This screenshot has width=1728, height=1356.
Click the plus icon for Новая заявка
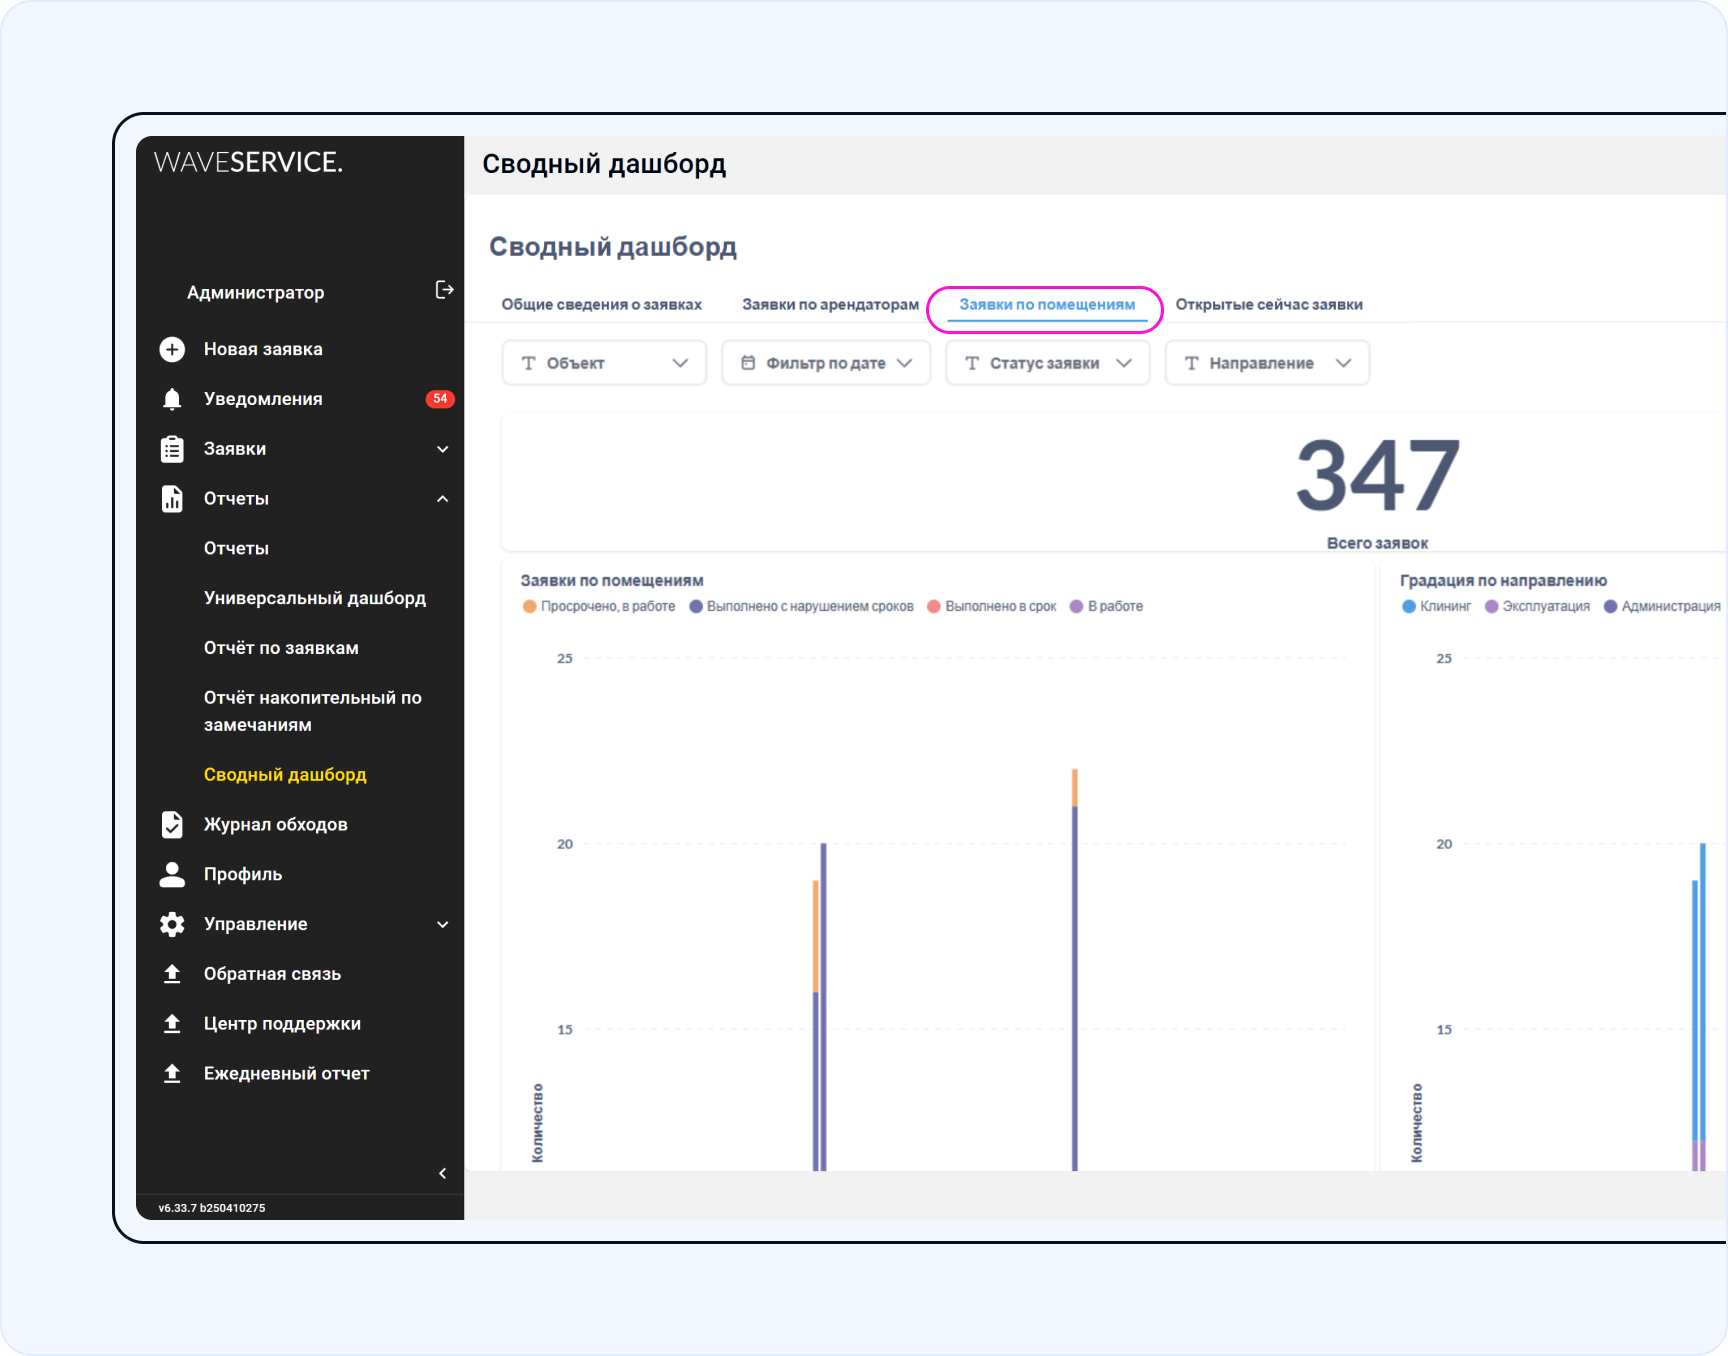coord(172,349)
